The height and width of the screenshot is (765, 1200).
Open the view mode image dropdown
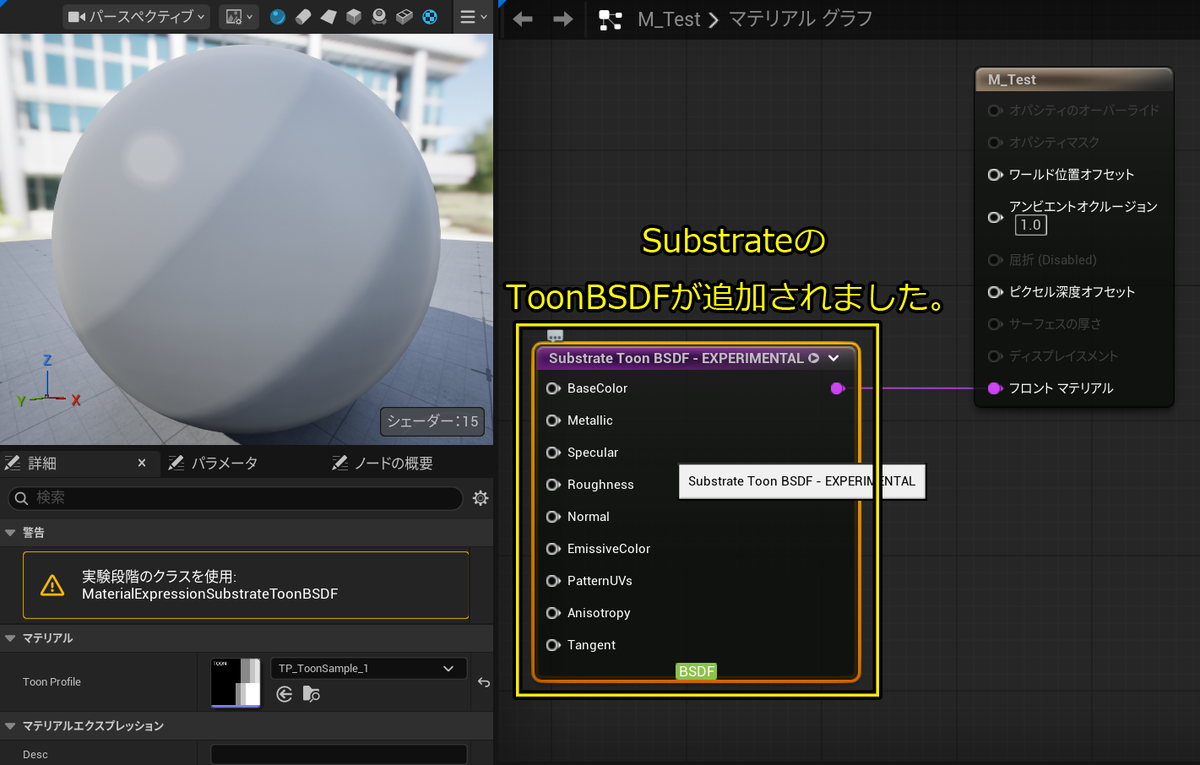pos(238,17)
